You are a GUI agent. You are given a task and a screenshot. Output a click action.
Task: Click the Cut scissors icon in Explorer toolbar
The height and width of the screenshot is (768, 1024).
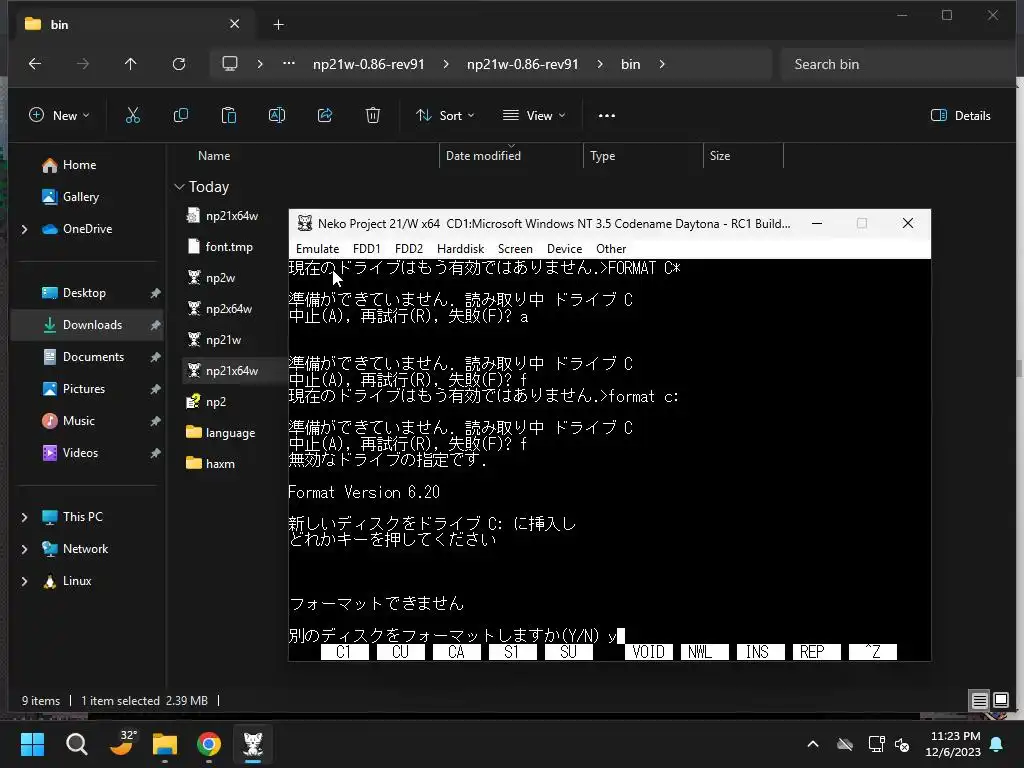133,116
